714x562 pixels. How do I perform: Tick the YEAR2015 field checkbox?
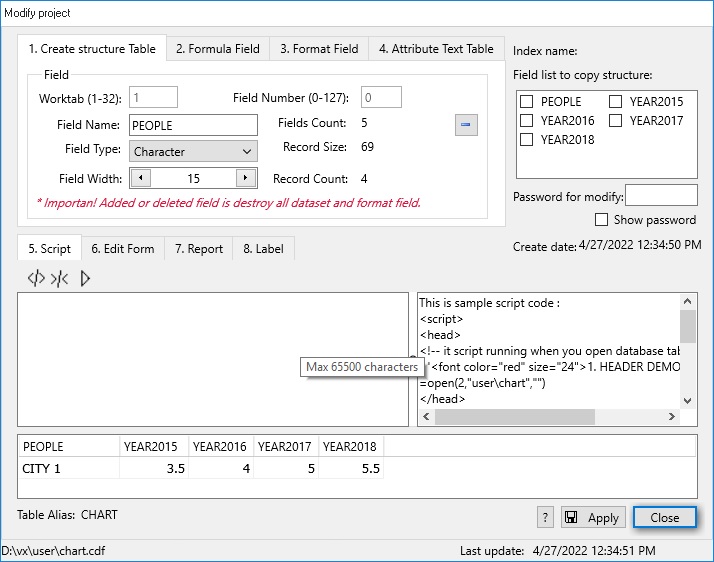(615, 101)
